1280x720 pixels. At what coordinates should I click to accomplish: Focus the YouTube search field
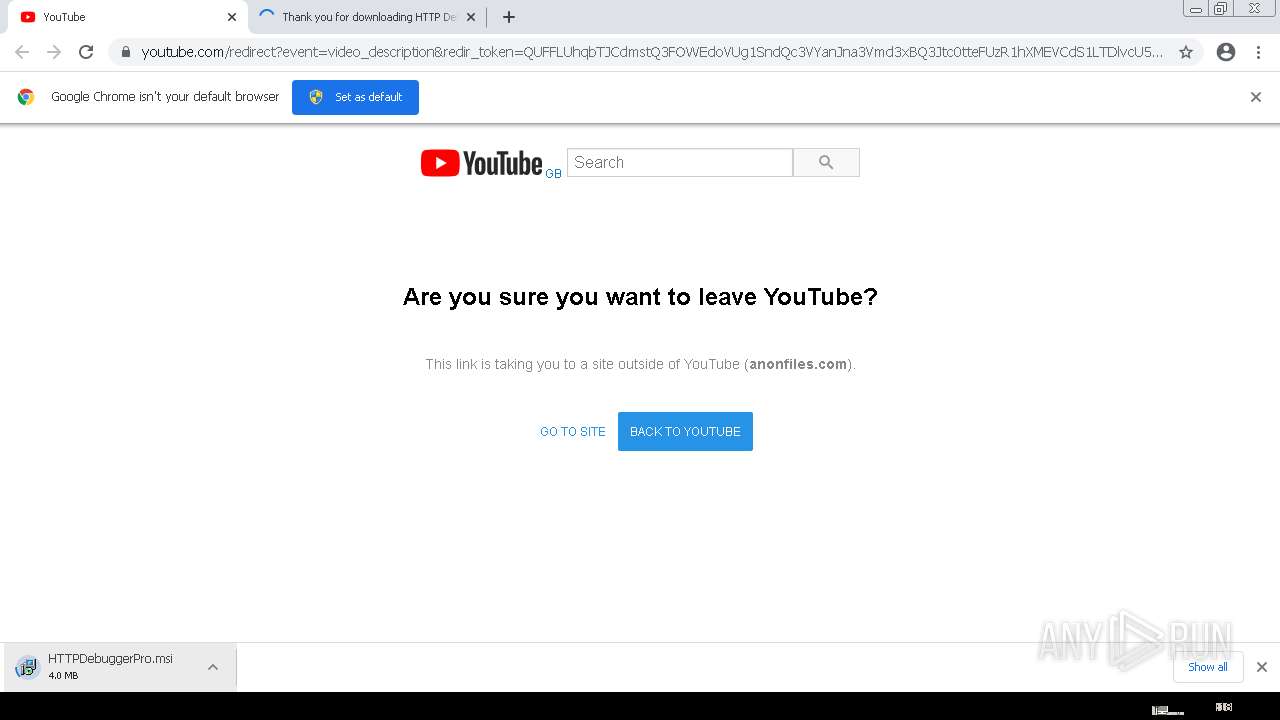(x=680, y=163)
